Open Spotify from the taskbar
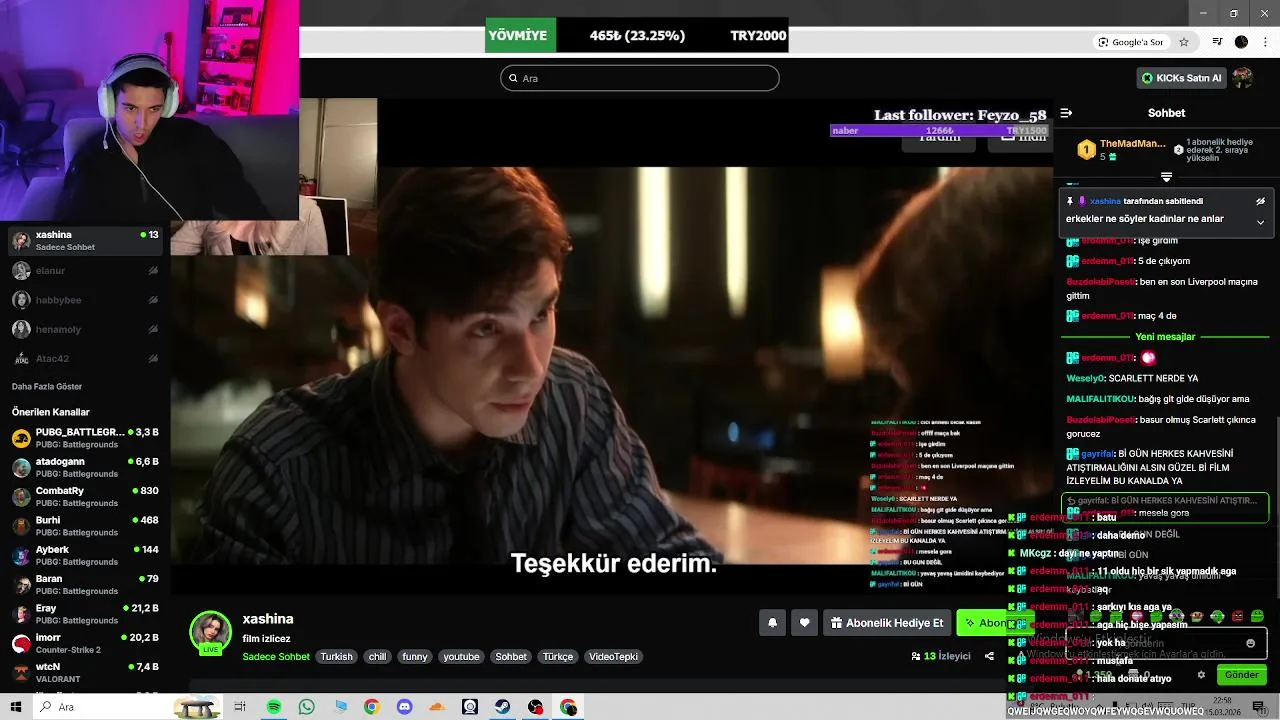 point(274,707)
